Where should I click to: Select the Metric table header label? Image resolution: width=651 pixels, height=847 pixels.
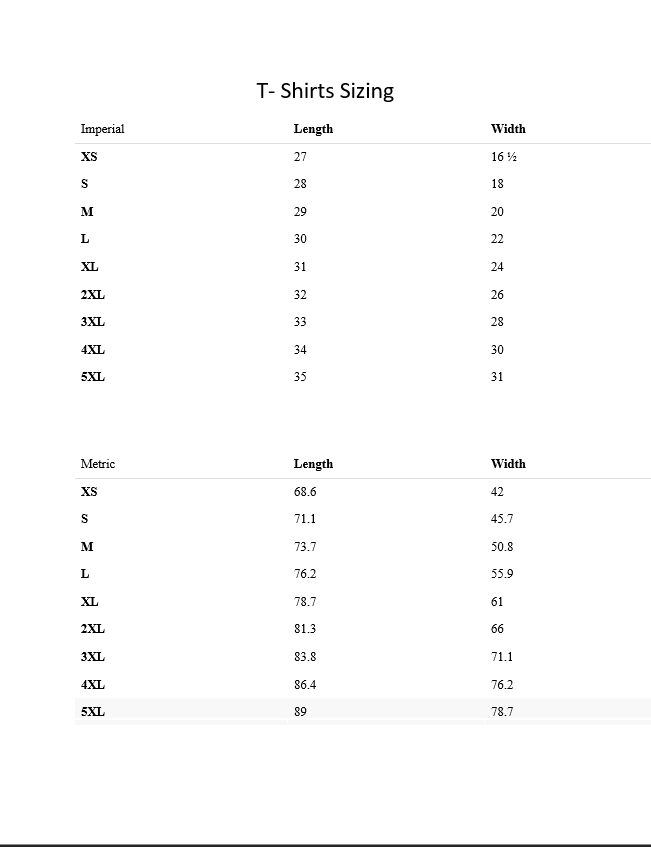[97, 464]
